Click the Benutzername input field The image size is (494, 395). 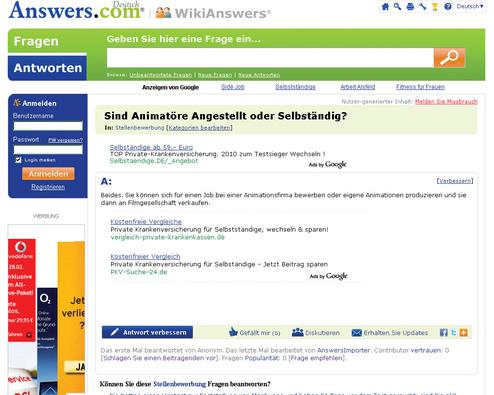click(48, 126)
